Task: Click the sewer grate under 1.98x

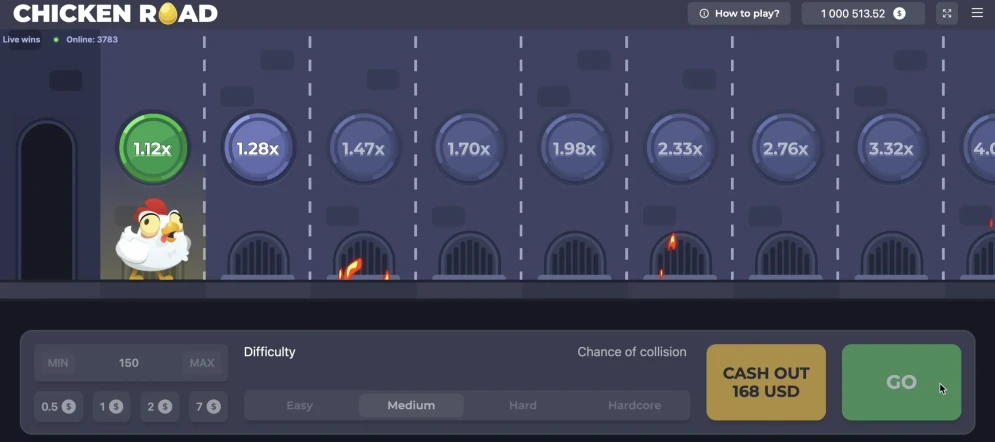Action: click(x=574, y=256)
